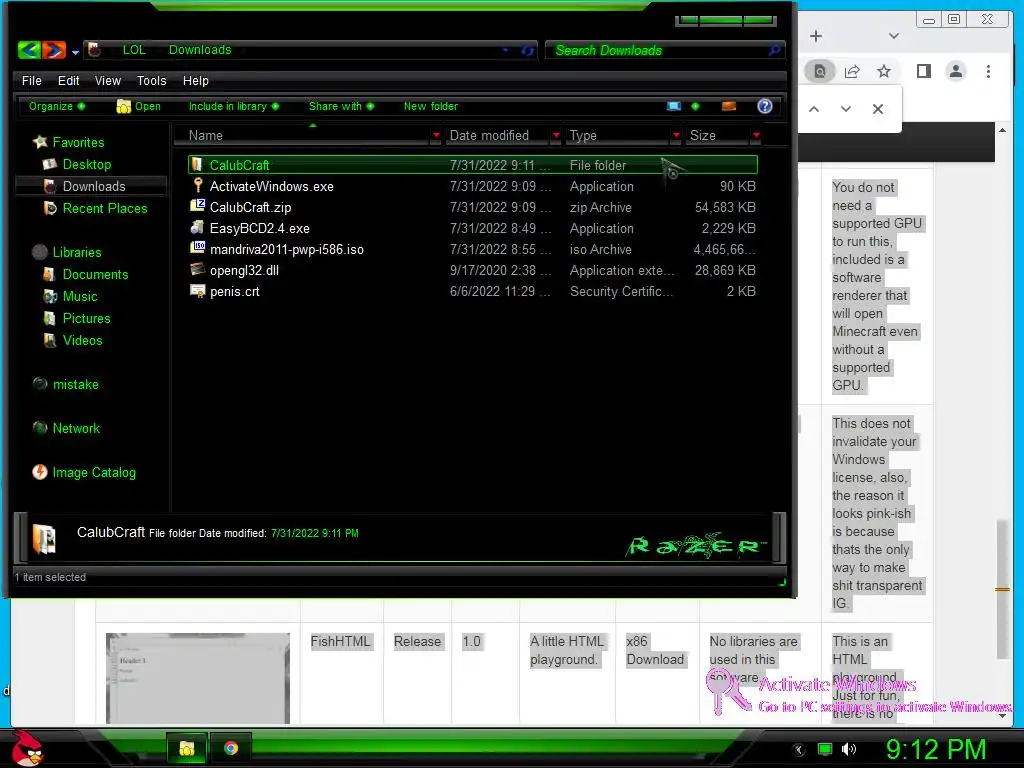This screenshot has height=768, width=1024.
Task: Toggle Chrome side panel
Action: pos(923,71)
